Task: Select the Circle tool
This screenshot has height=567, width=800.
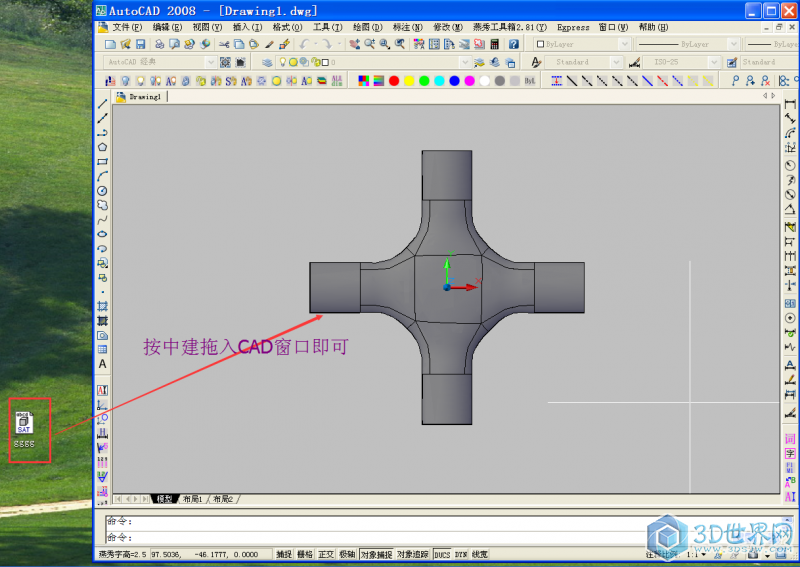Action: point(103,191)
